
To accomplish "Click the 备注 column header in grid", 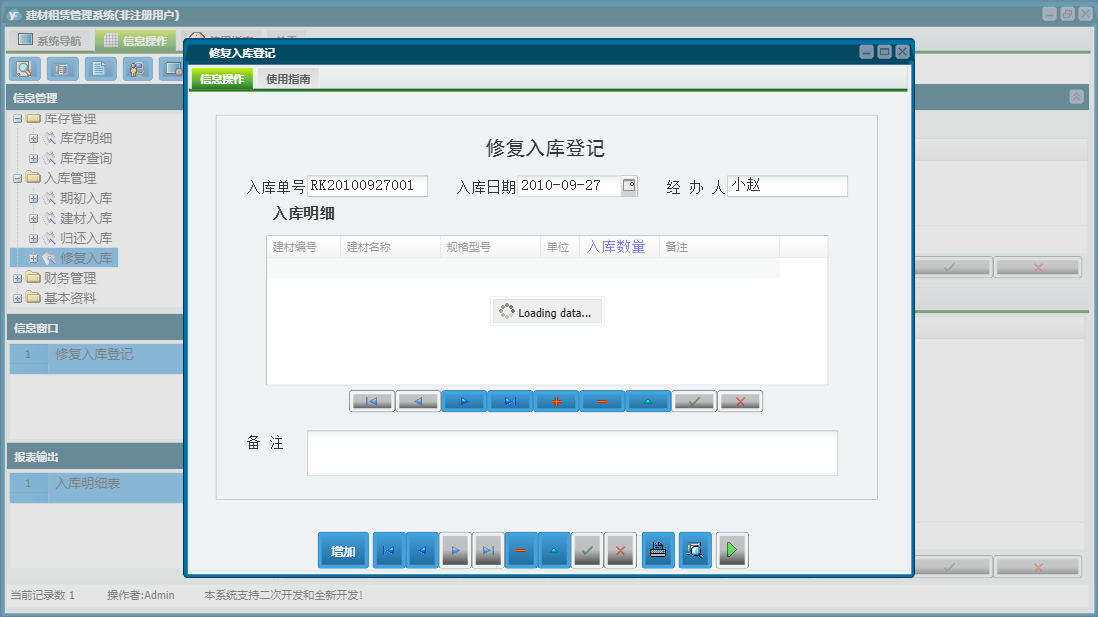I will pyautogui.click(x=719, y=247).
